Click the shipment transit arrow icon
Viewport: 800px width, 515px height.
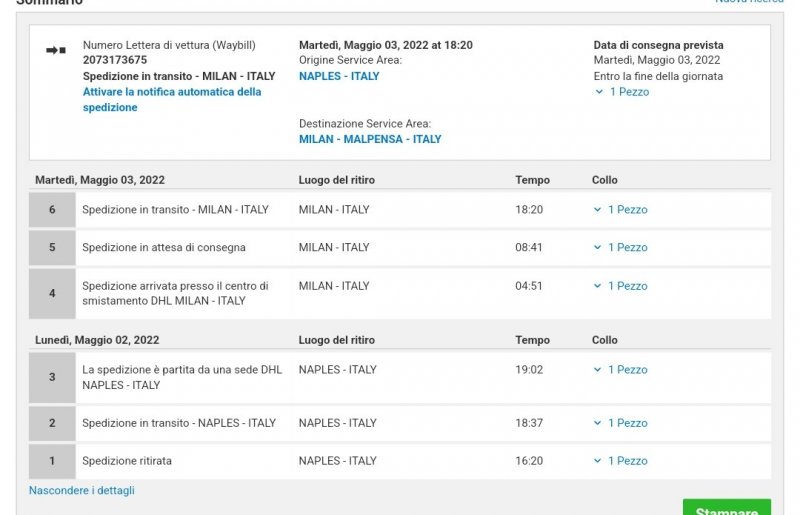(56, 50)
